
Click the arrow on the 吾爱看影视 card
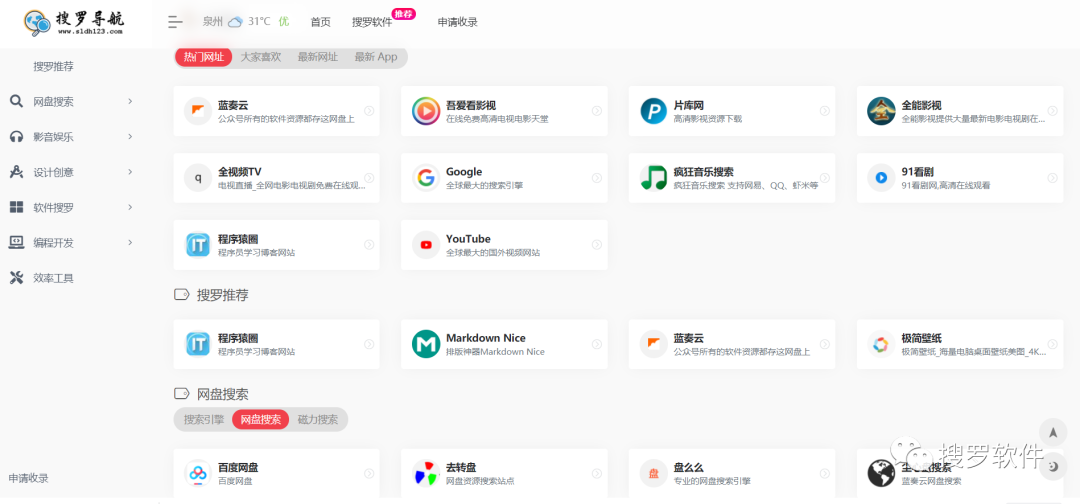click(x=596, y=111)
